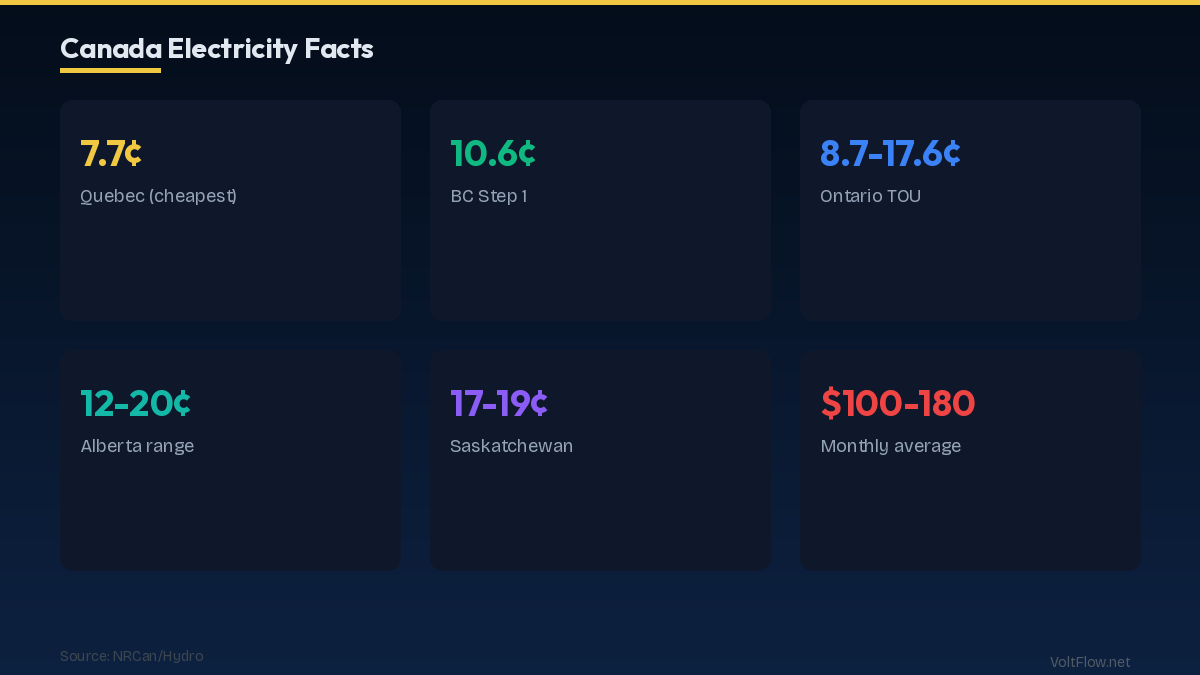Select the Monthly average card
The height and width of the screenshot is (675, 1200).
[970, 510]
